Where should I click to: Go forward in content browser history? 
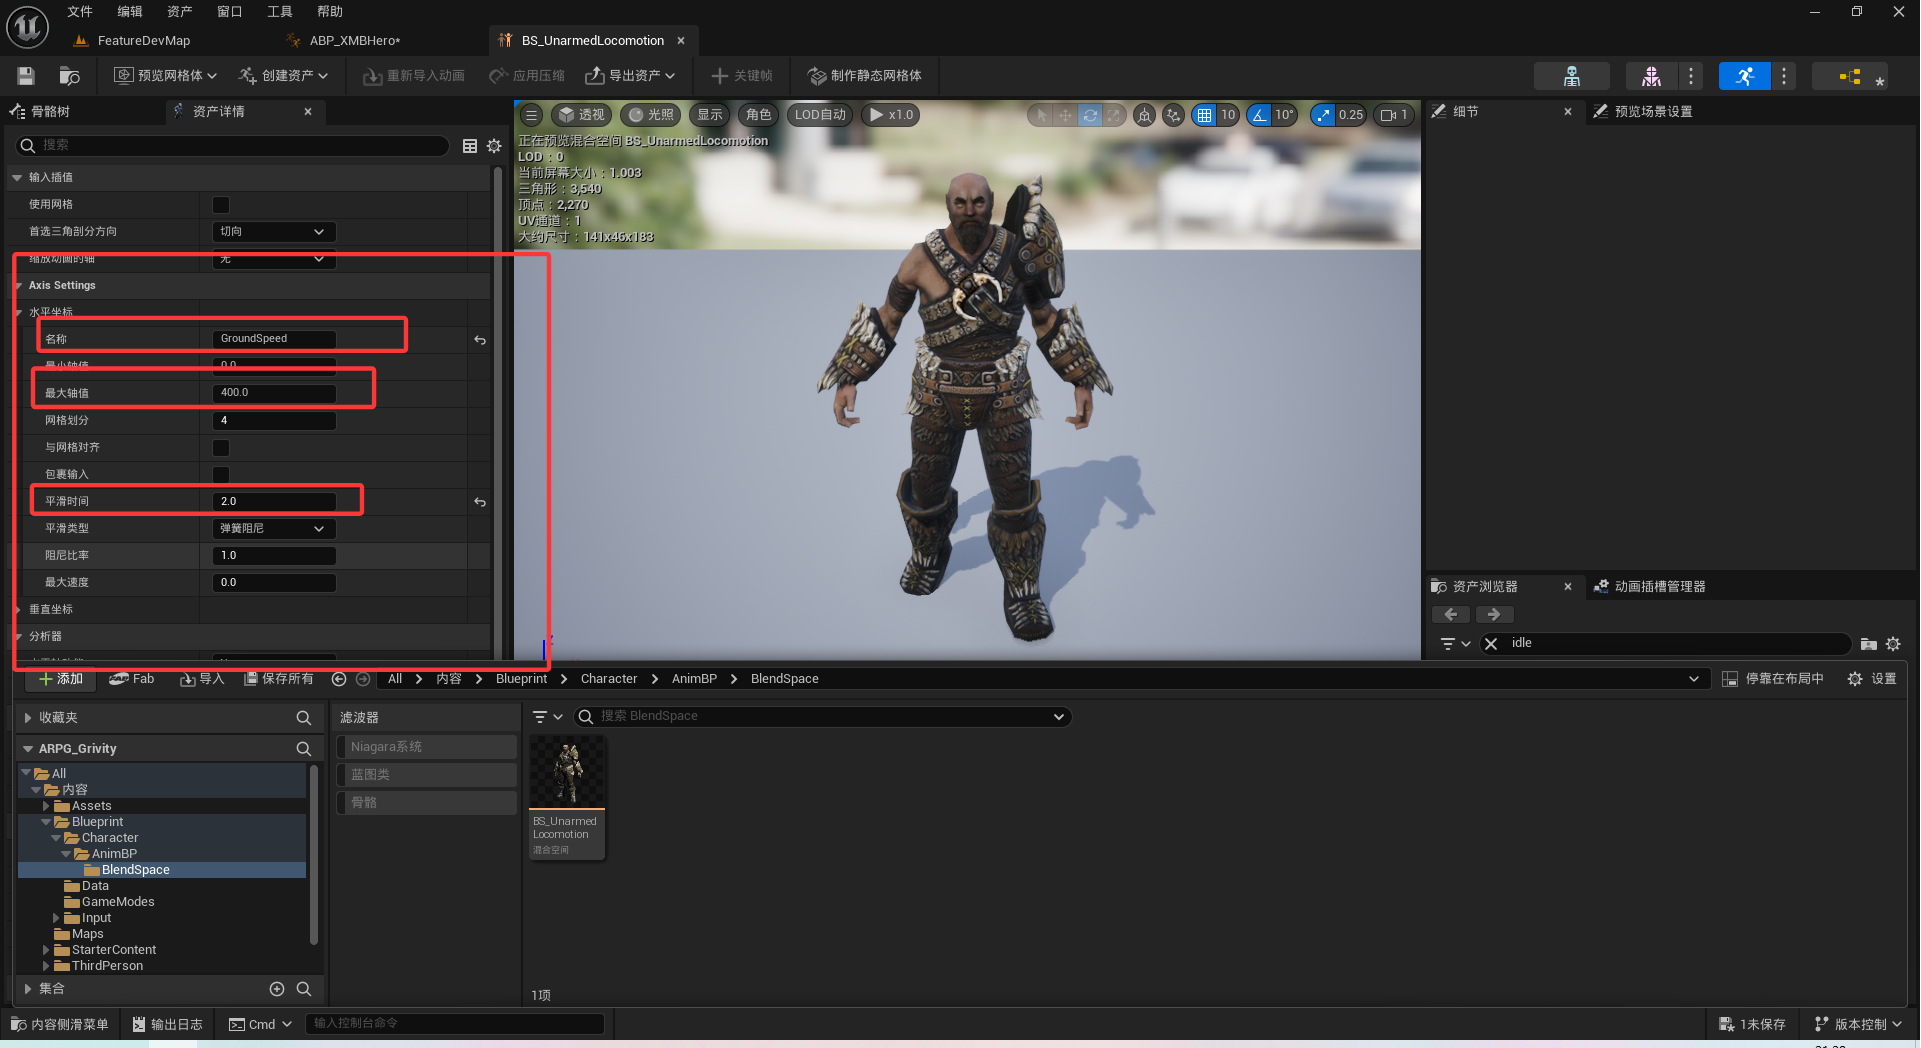point(363,679)
